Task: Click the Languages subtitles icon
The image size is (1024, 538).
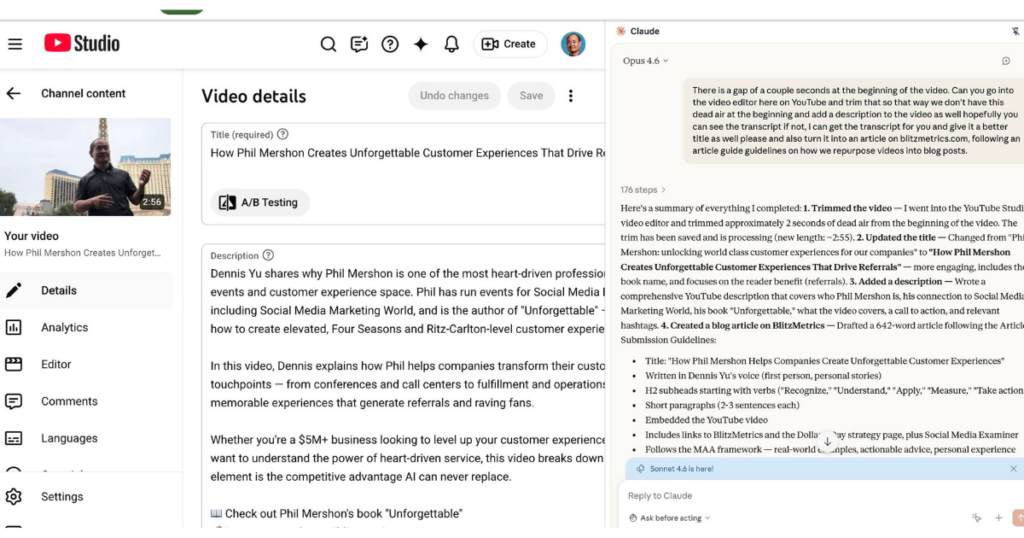Action: [x=14, y=438]
